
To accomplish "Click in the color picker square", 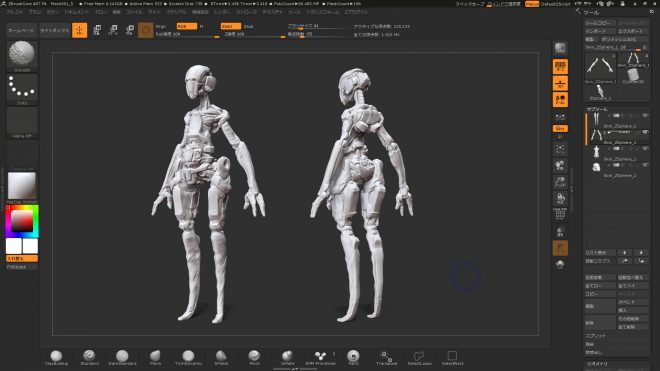I will point(22,221).
